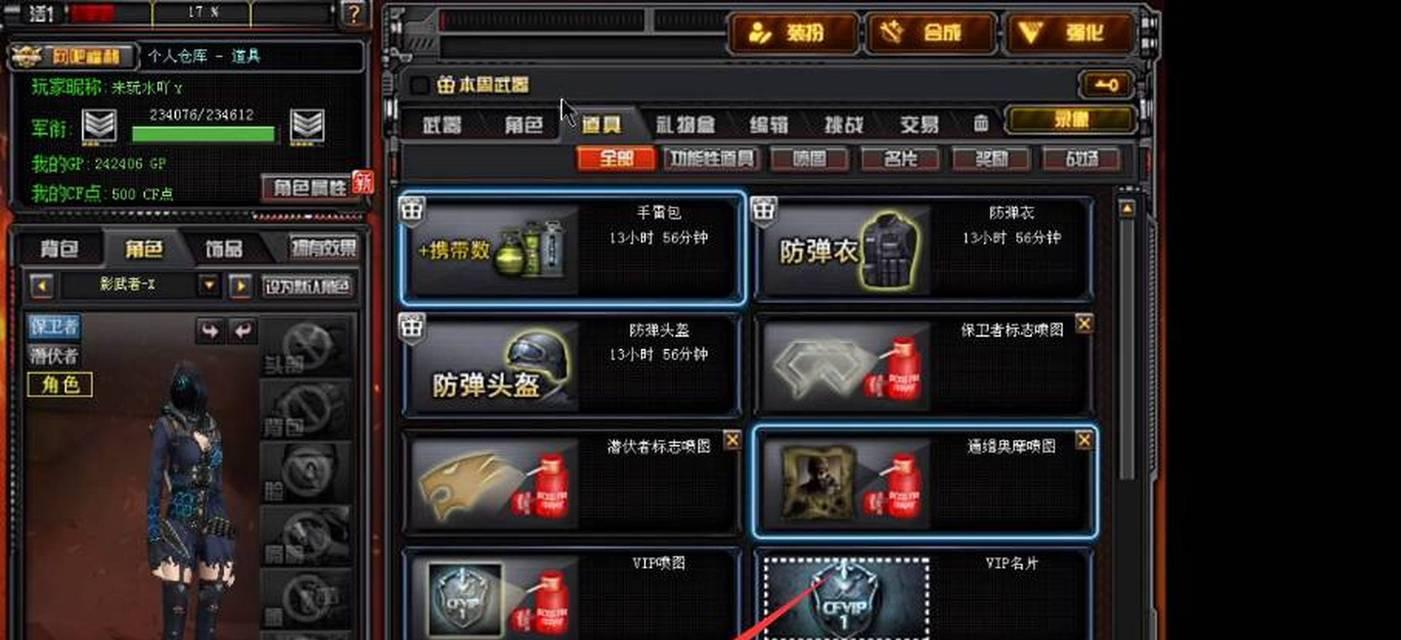
Task: Switch to the 武器 tab
Action: [x=441, y=126]
